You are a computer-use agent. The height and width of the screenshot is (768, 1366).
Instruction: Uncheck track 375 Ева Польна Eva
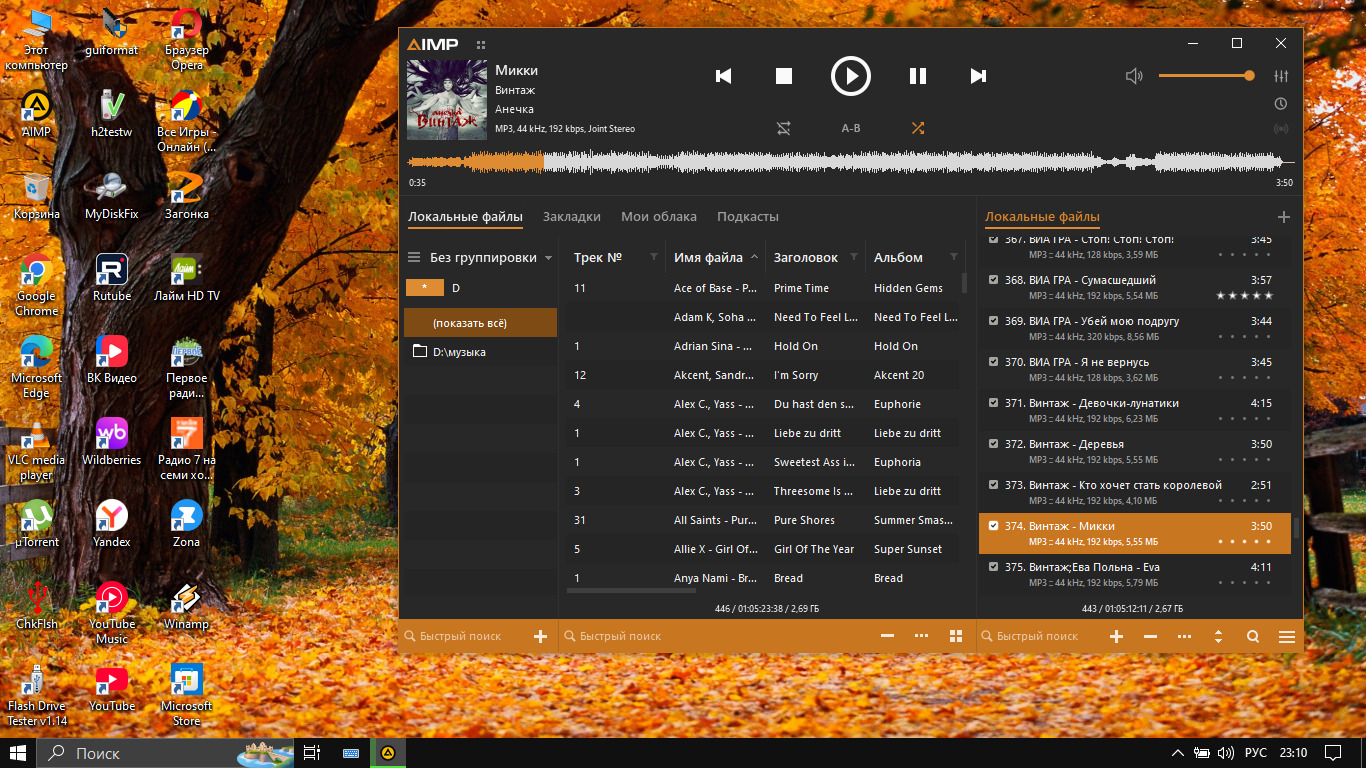(993, 567)
